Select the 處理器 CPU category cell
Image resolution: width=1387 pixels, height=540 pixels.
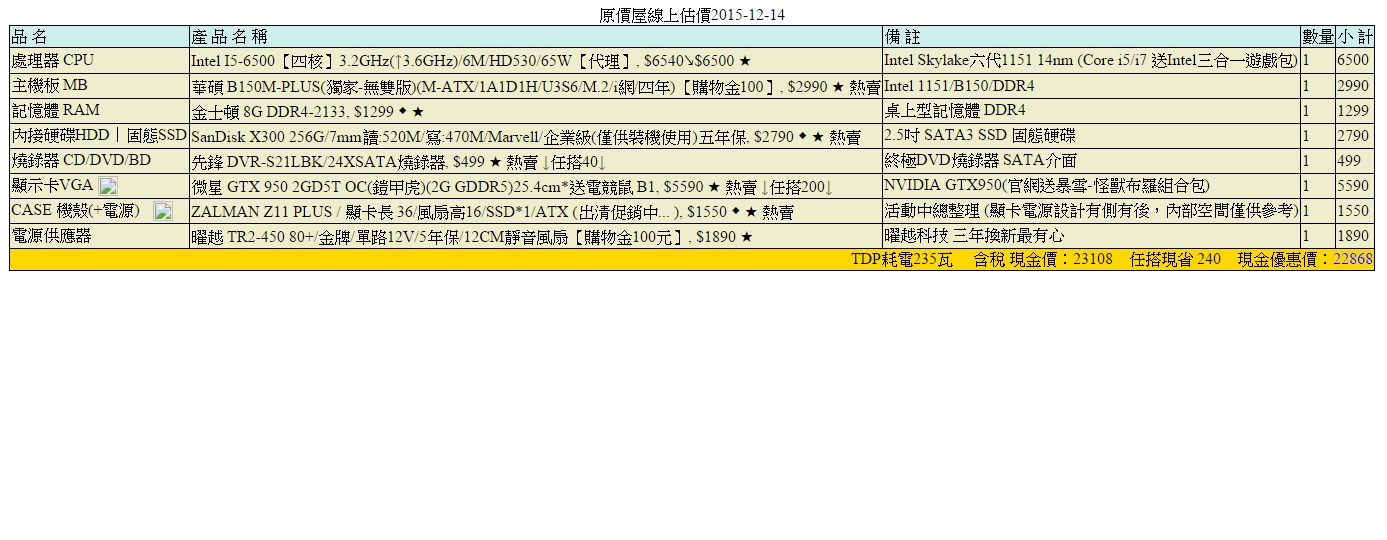(99, 60)
